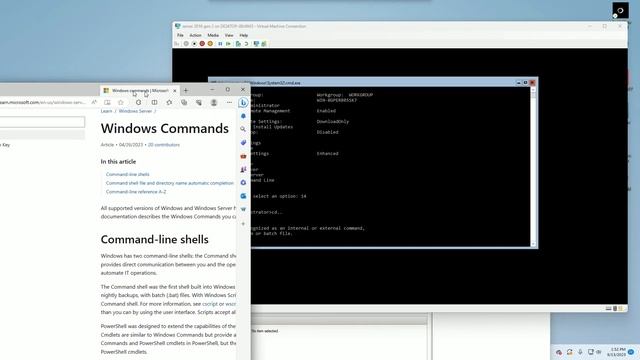
Task: Click the VM Revert toolbar icon
Action: pyautogui.click(x=247, y=44)
